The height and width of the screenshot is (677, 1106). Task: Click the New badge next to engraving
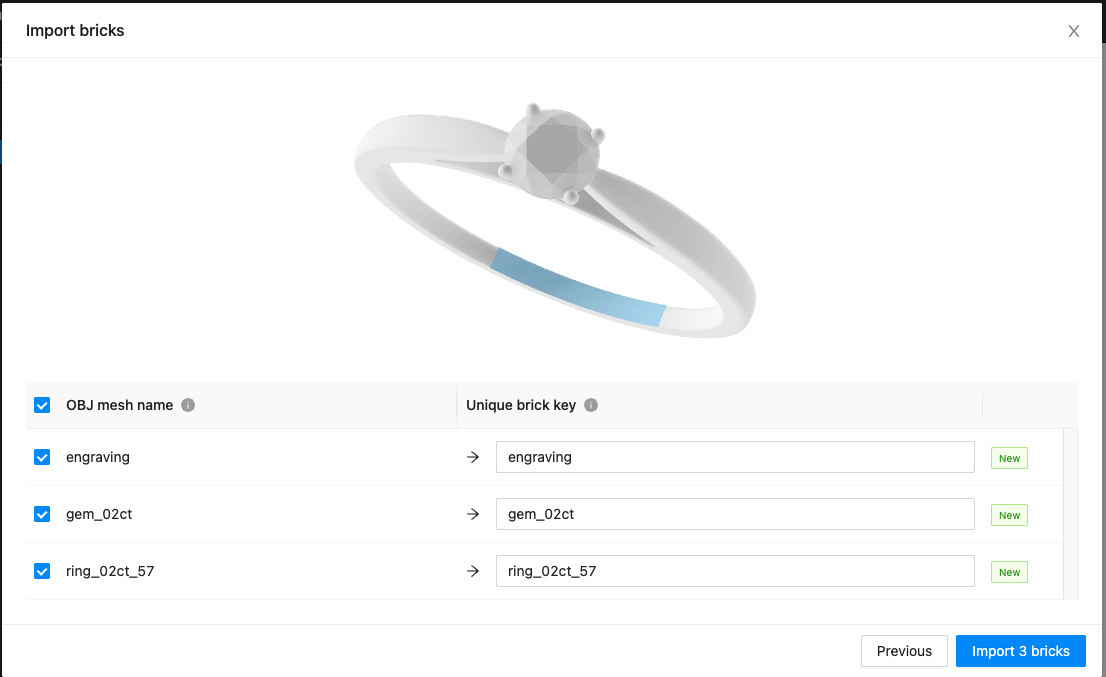coord(1008,457)
